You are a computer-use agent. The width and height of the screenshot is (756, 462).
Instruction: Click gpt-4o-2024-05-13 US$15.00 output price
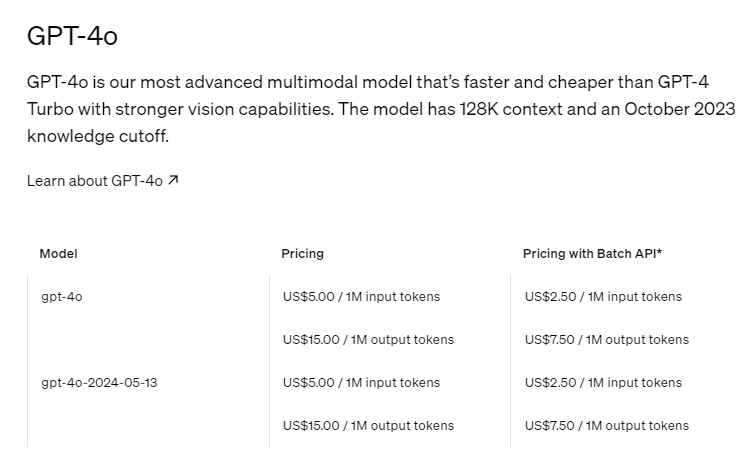pos(368,426)
